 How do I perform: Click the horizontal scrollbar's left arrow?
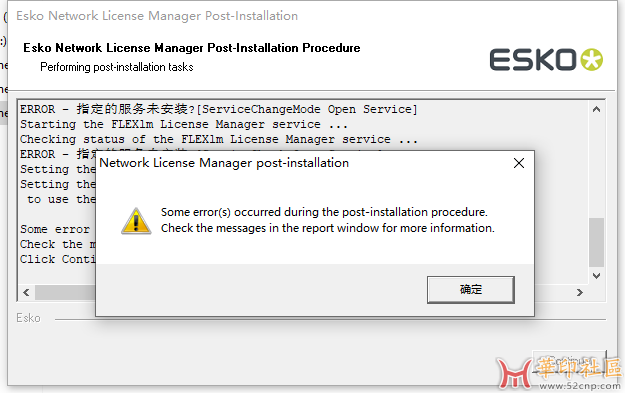coord(26,293)
